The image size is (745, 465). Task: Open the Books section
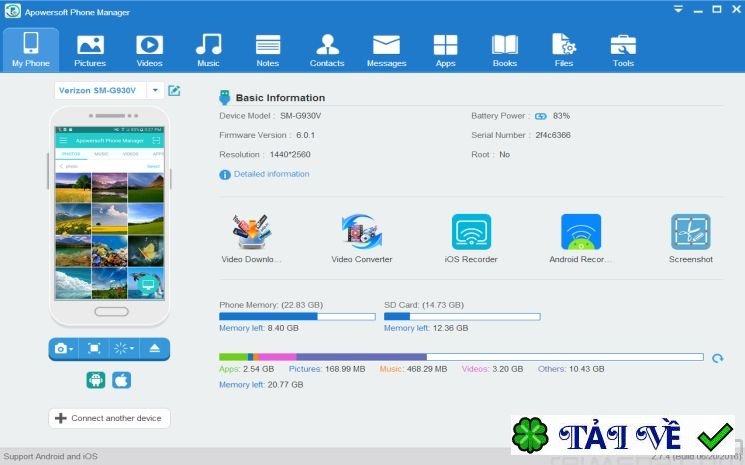(x=505, y=50)
